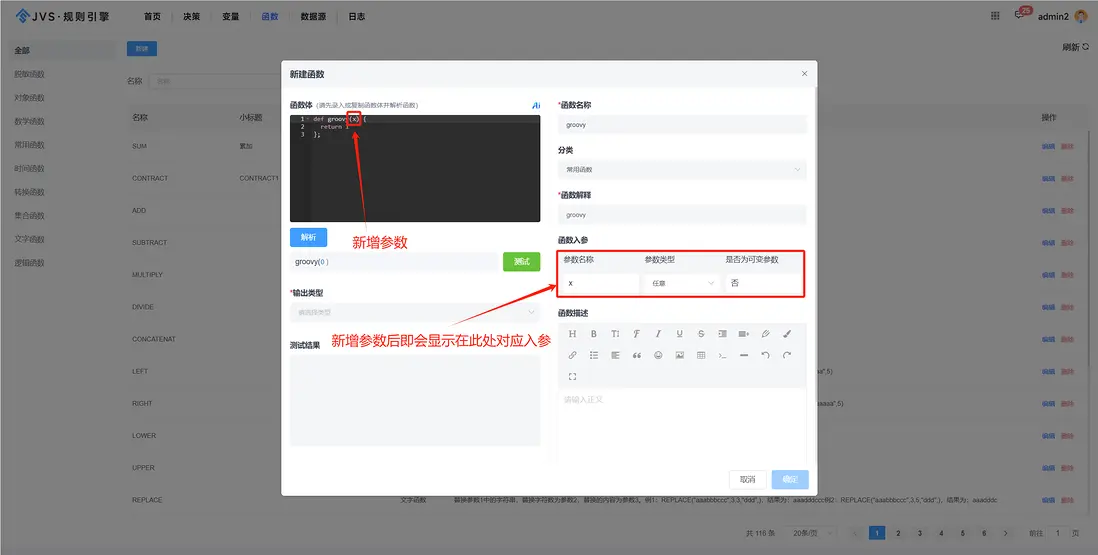The width and height of the screenshot is (1098, 555).
Task: Open the 决策 menu
Action: coord(191,17)
